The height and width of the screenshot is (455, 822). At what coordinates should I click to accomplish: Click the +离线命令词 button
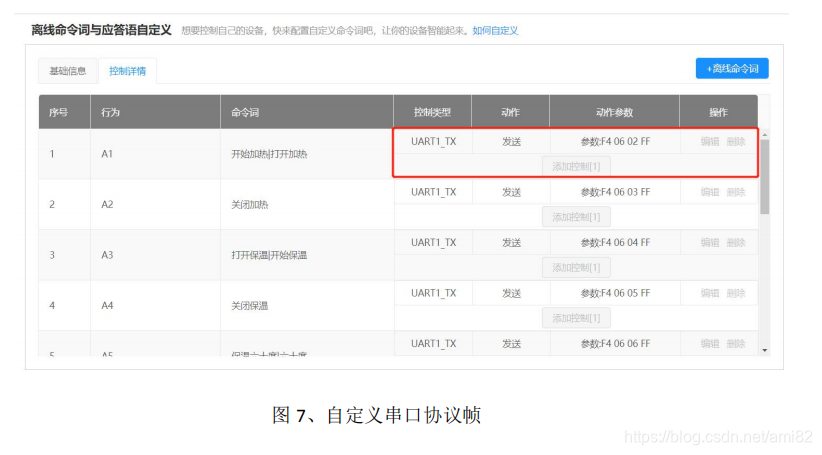coord(732,68)
